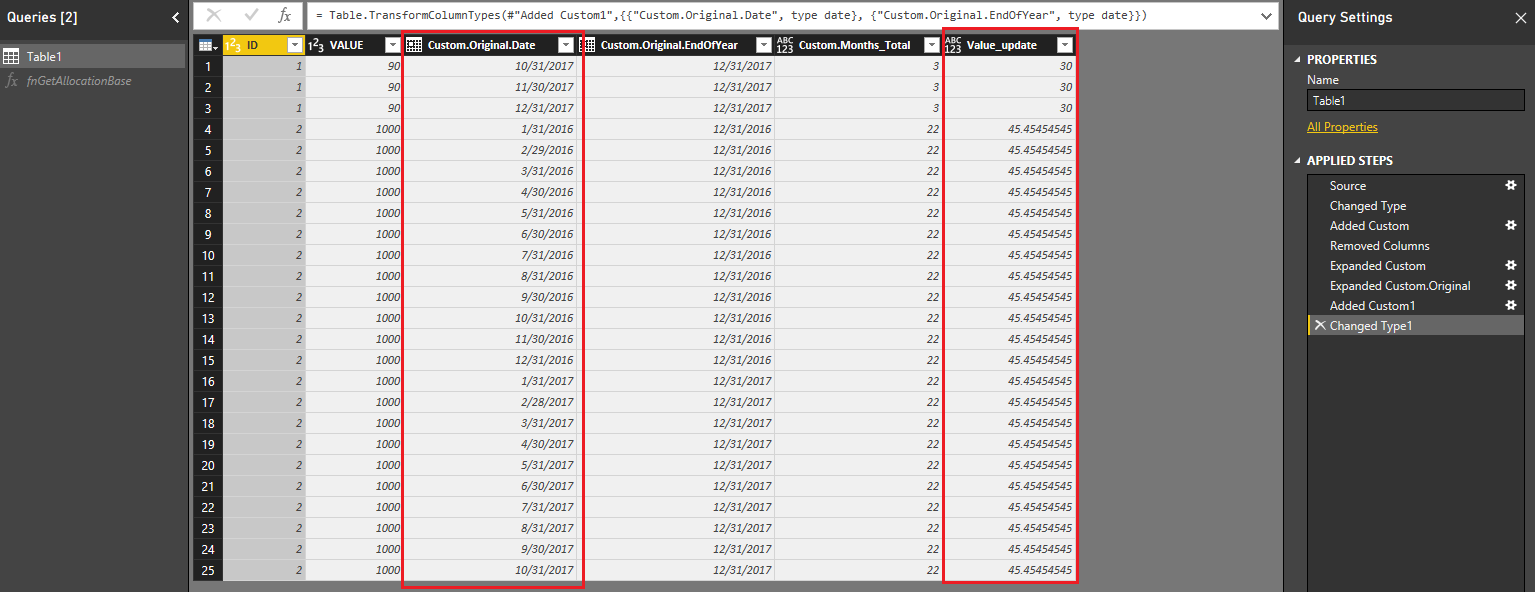
Task: Open settings gear for Added Custom1 step
Action: point(1512,306)
